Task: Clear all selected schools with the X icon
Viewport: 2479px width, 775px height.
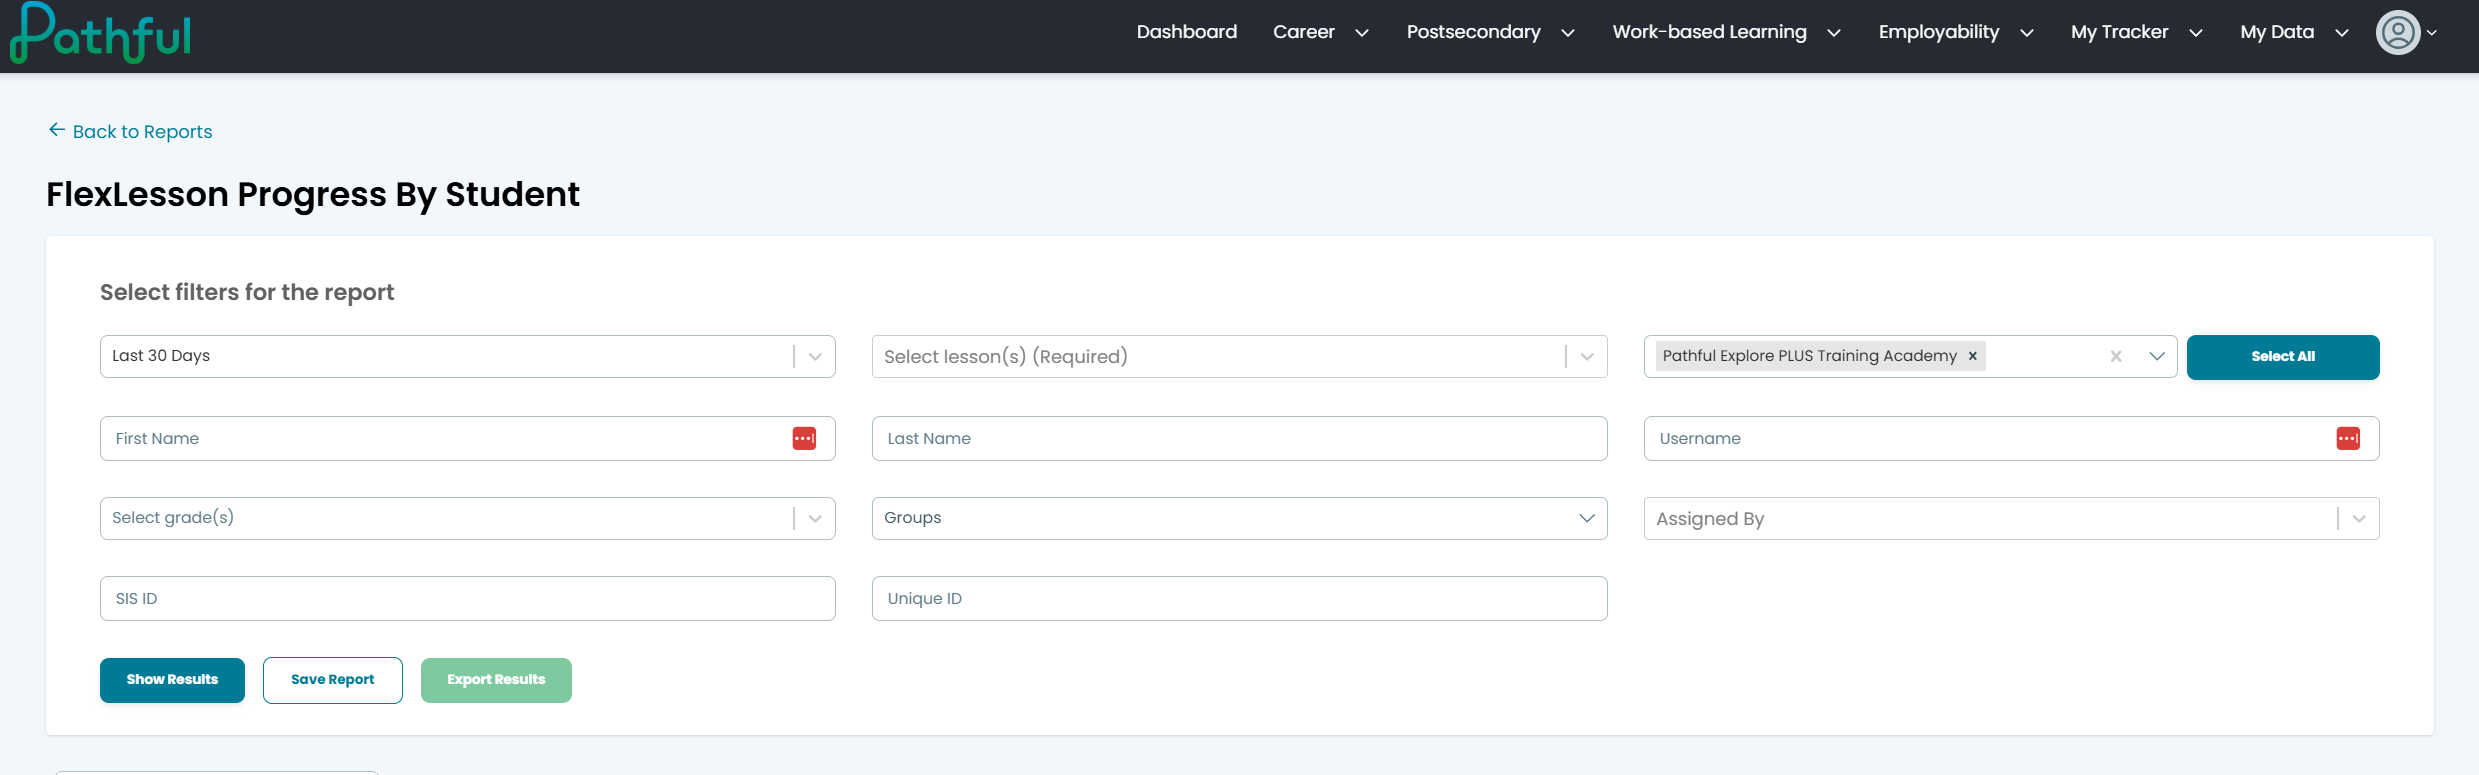Action: point(2116,356)
